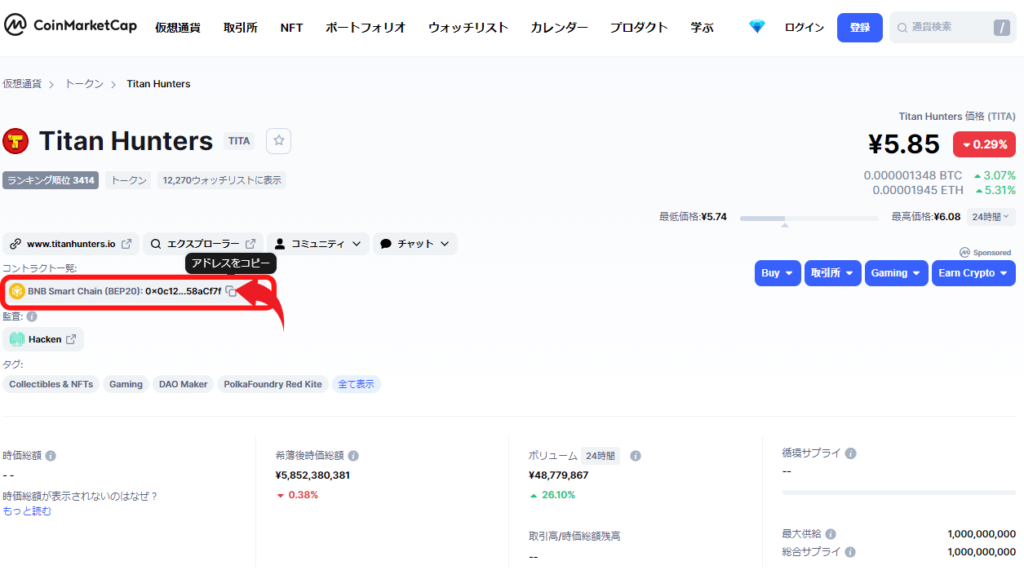Select the Collectibles & NFTs tag
This screenshot has width=1024, height=570.
pos(51,384)
